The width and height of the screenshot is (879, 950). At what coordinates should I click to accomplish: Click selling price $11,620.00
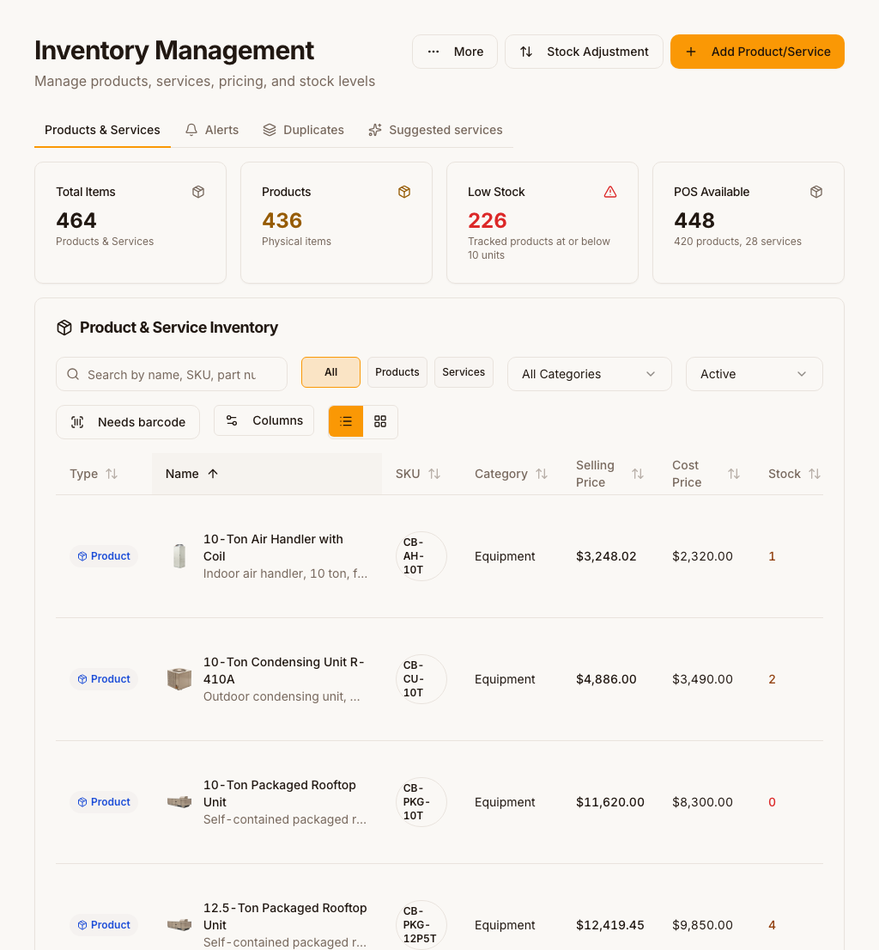(610, 802)
